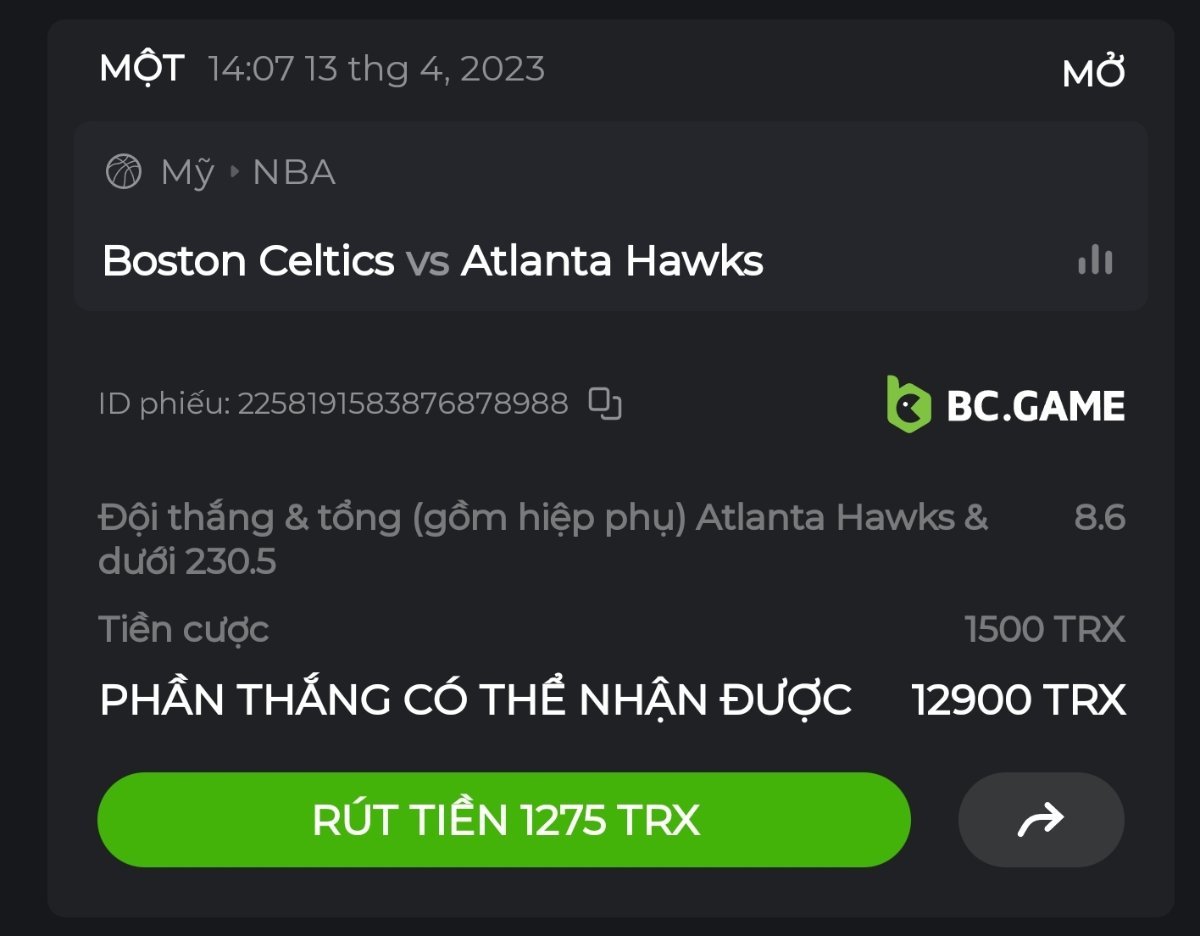Click the Atlanta Hawks team name
Image resolution: width=1200 pixels, height=936 pixels.
612,261
